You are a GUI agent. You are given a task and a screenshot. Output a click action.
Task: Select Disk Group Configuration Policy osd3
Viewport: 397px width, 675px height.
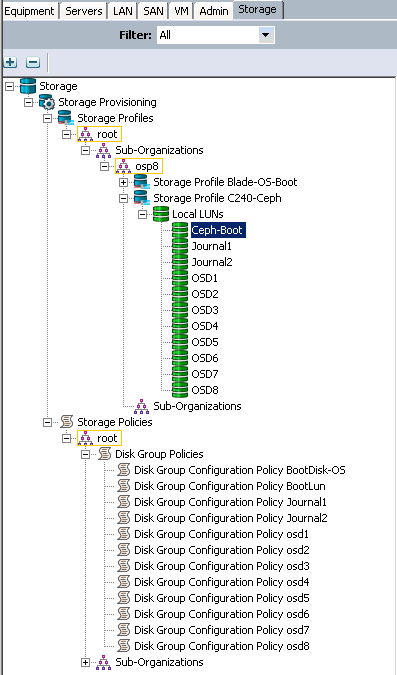[x=222, y=566]
